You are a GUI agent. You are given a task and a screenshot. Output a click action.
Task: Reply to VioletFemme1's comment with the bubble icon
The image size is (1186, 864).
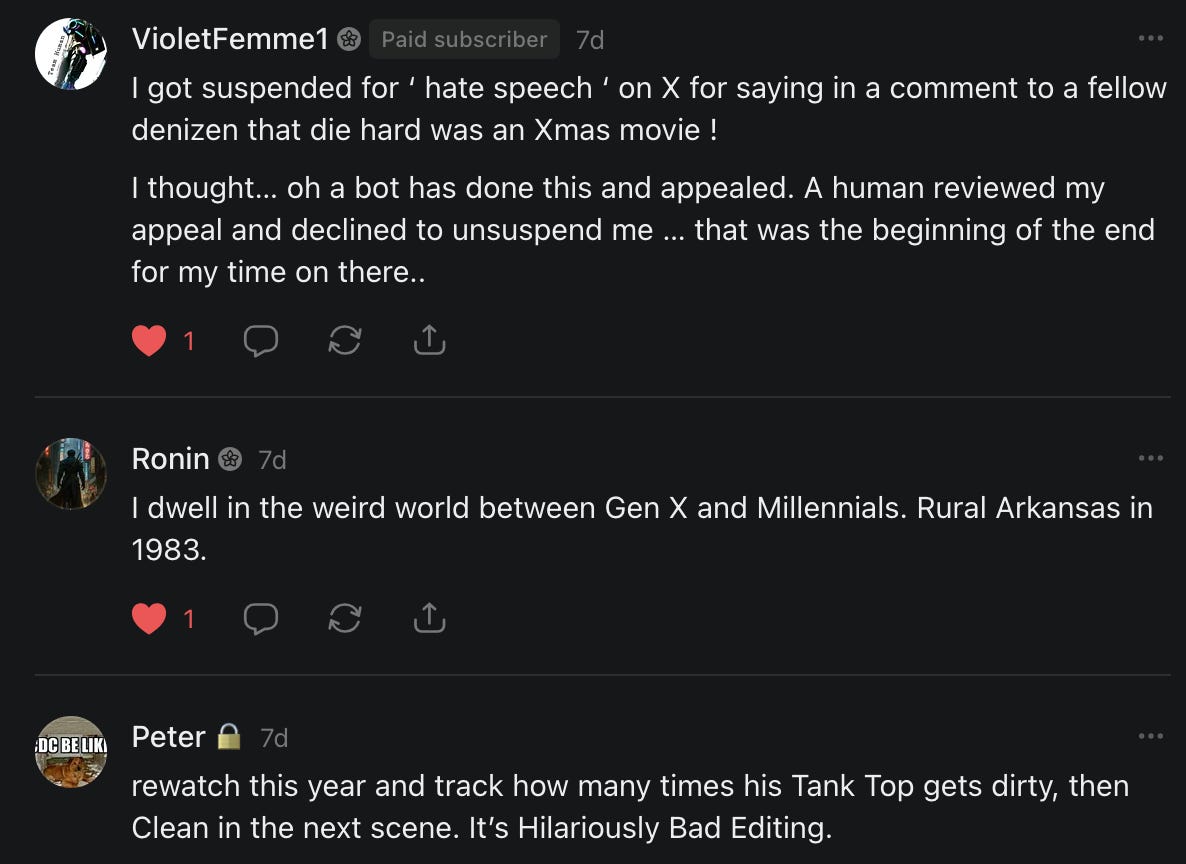click(261, 342)
